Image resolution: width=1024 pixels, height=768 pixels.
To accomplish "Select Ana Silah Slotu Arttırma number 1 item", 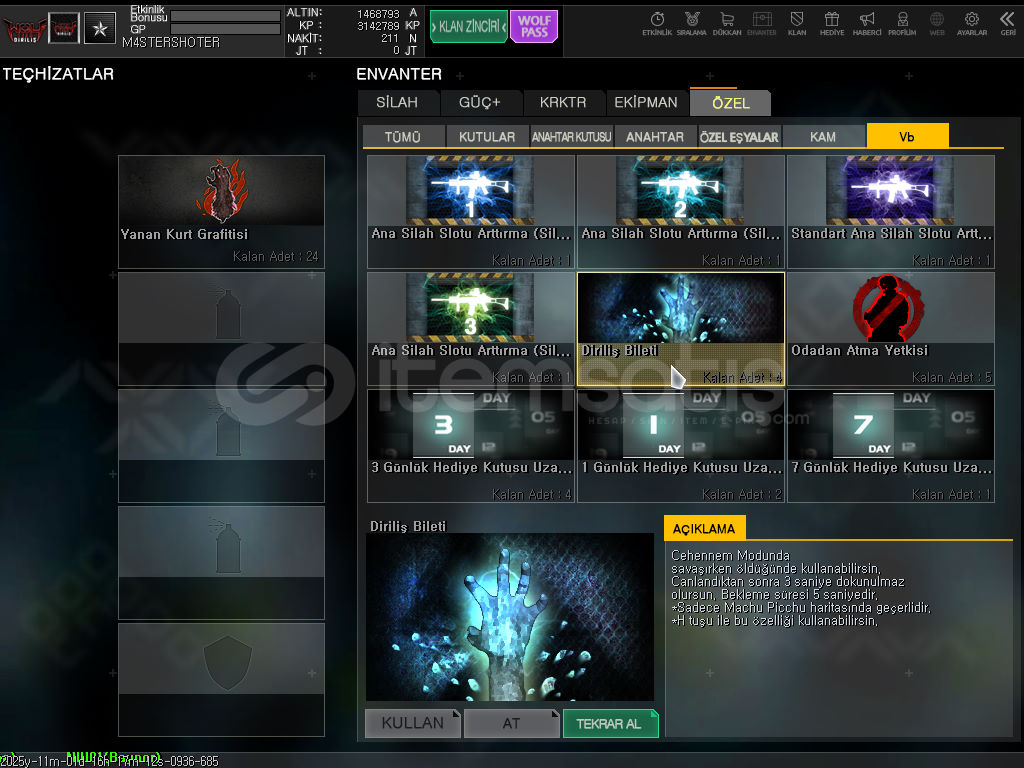I will [471, 212].
